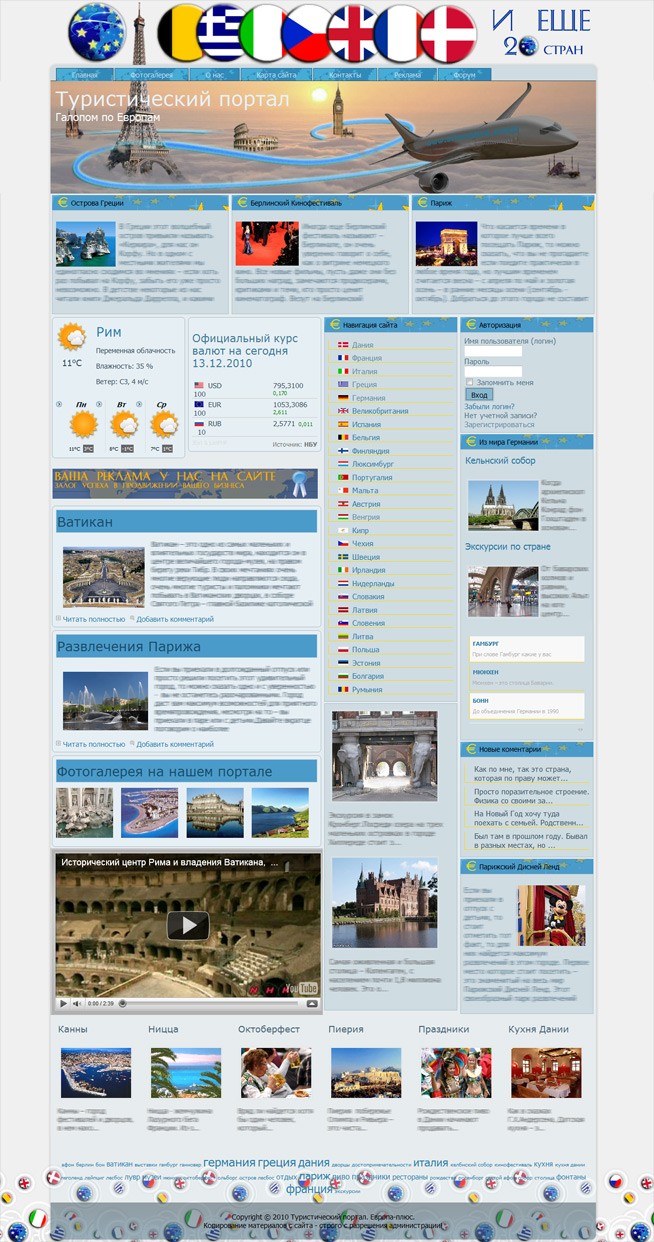Open the Форум menu tab
Screen dimensions: 654x1242
pos(464,75)
